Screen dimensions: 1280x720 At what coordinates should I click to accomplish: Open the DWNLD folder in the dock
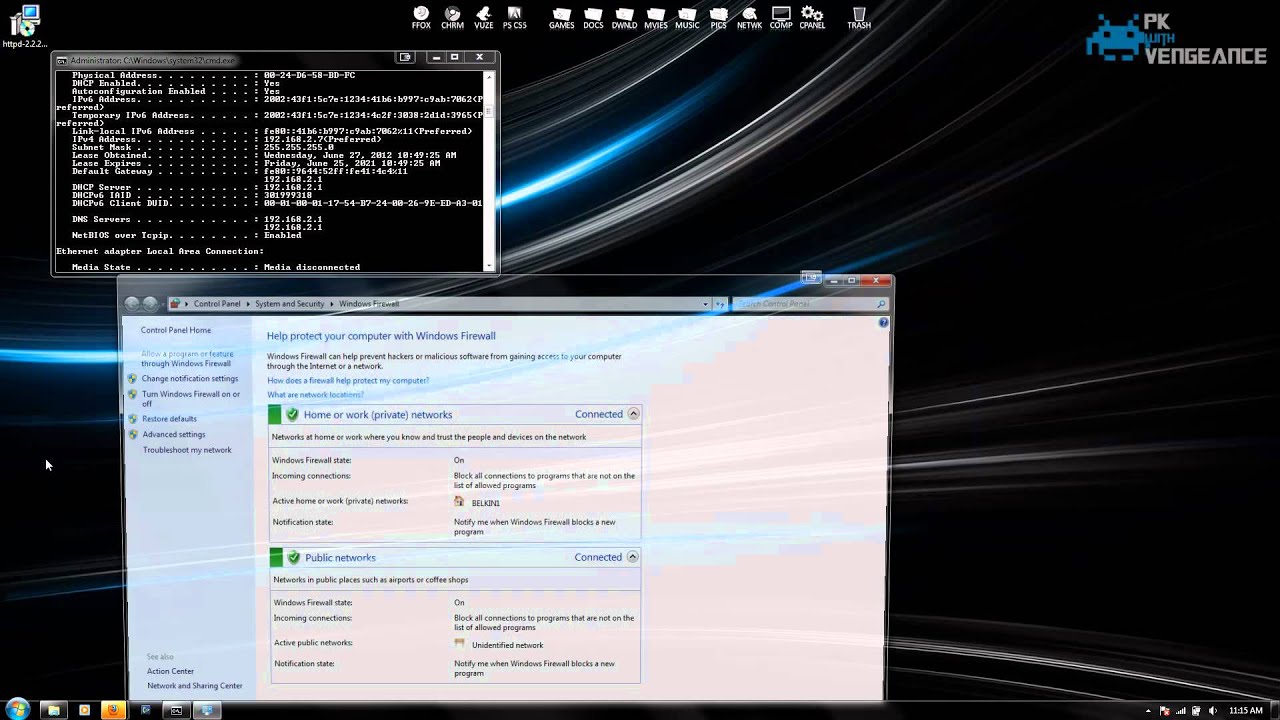coord(624,18)
